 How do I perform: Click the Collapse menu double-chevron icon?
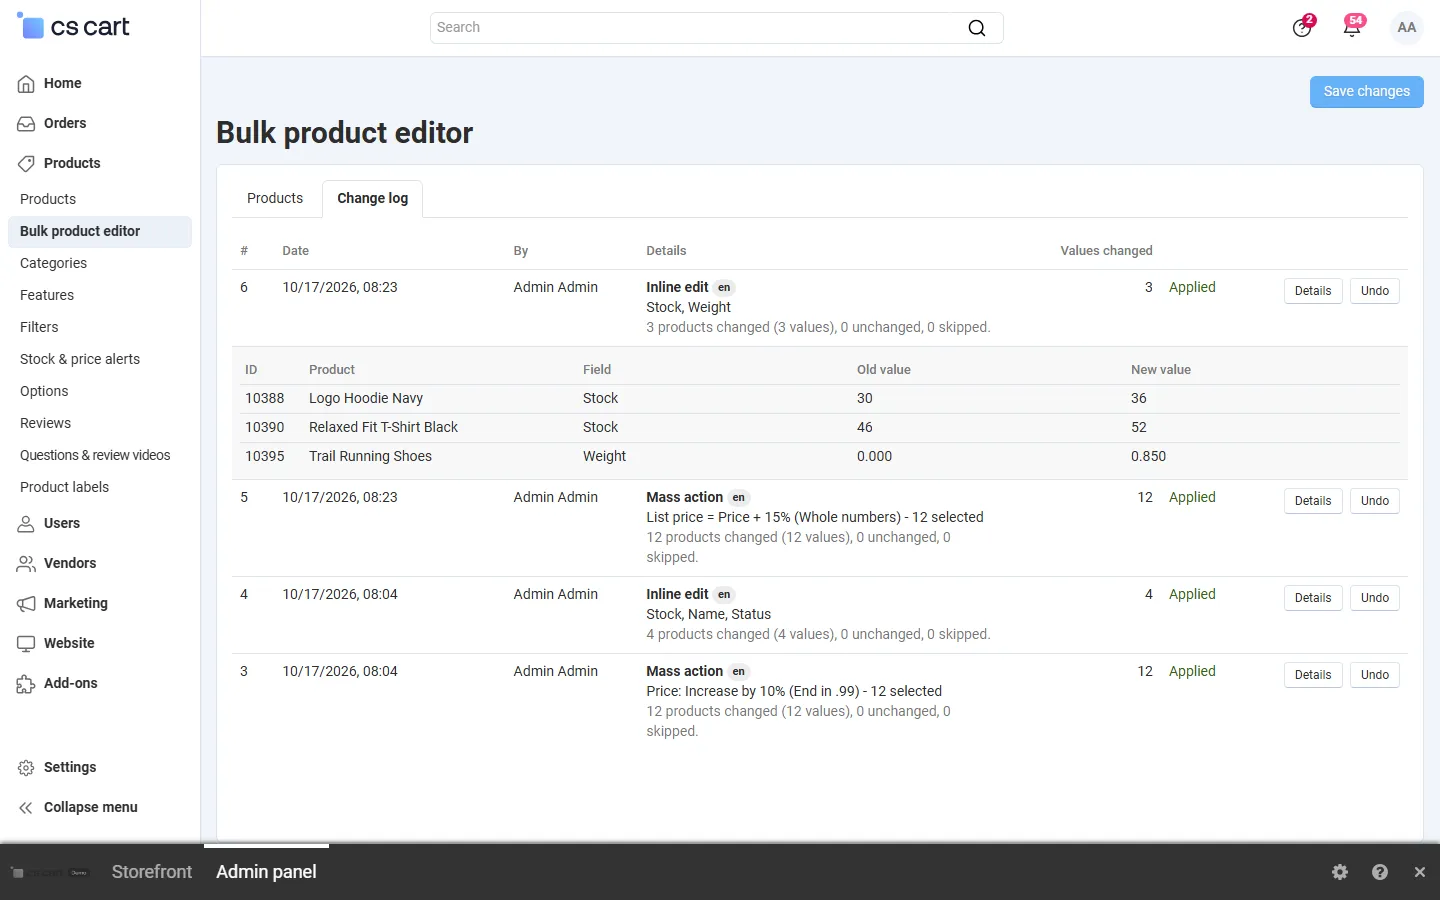(26, 808)
